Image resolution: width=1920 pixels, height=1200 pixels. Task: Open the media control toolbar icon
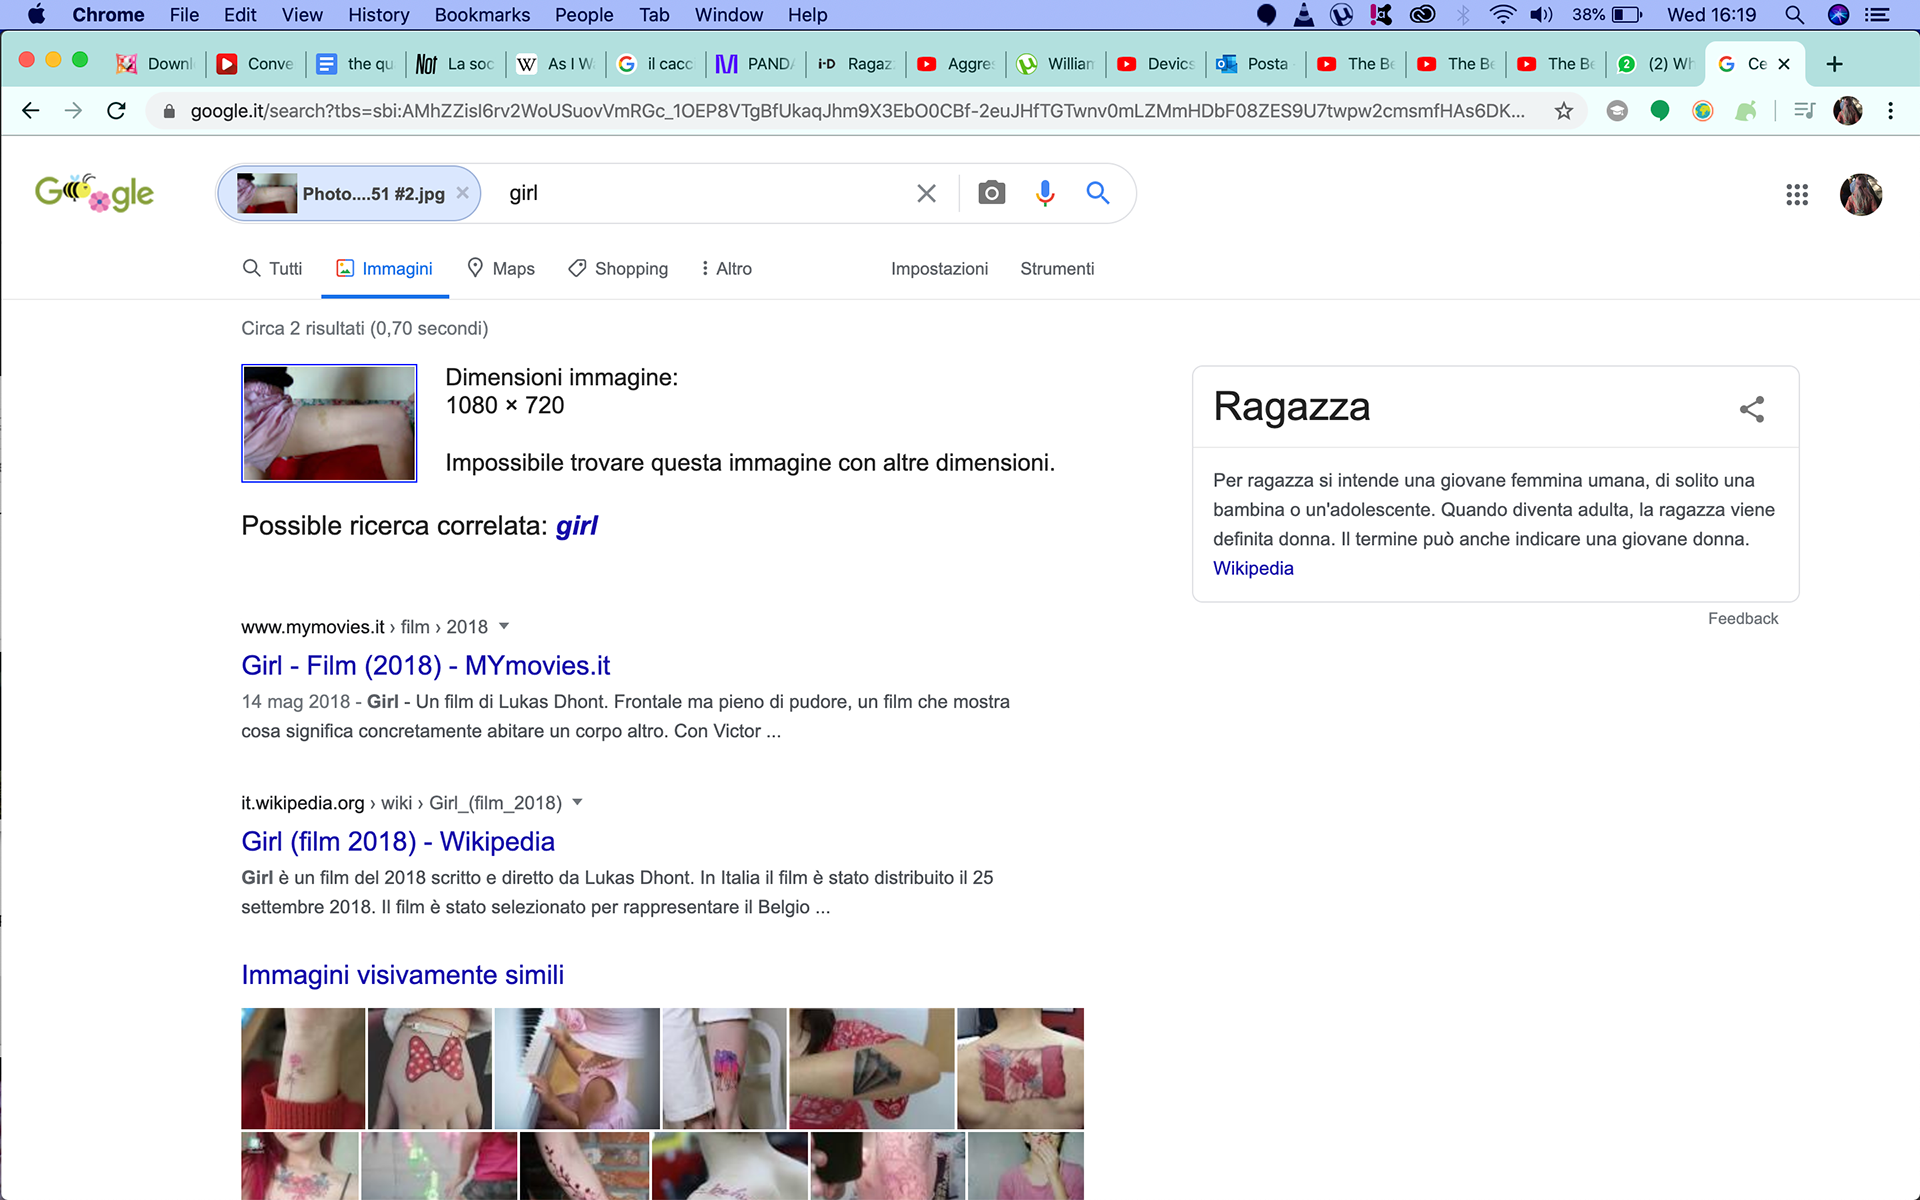[1805, 111]
